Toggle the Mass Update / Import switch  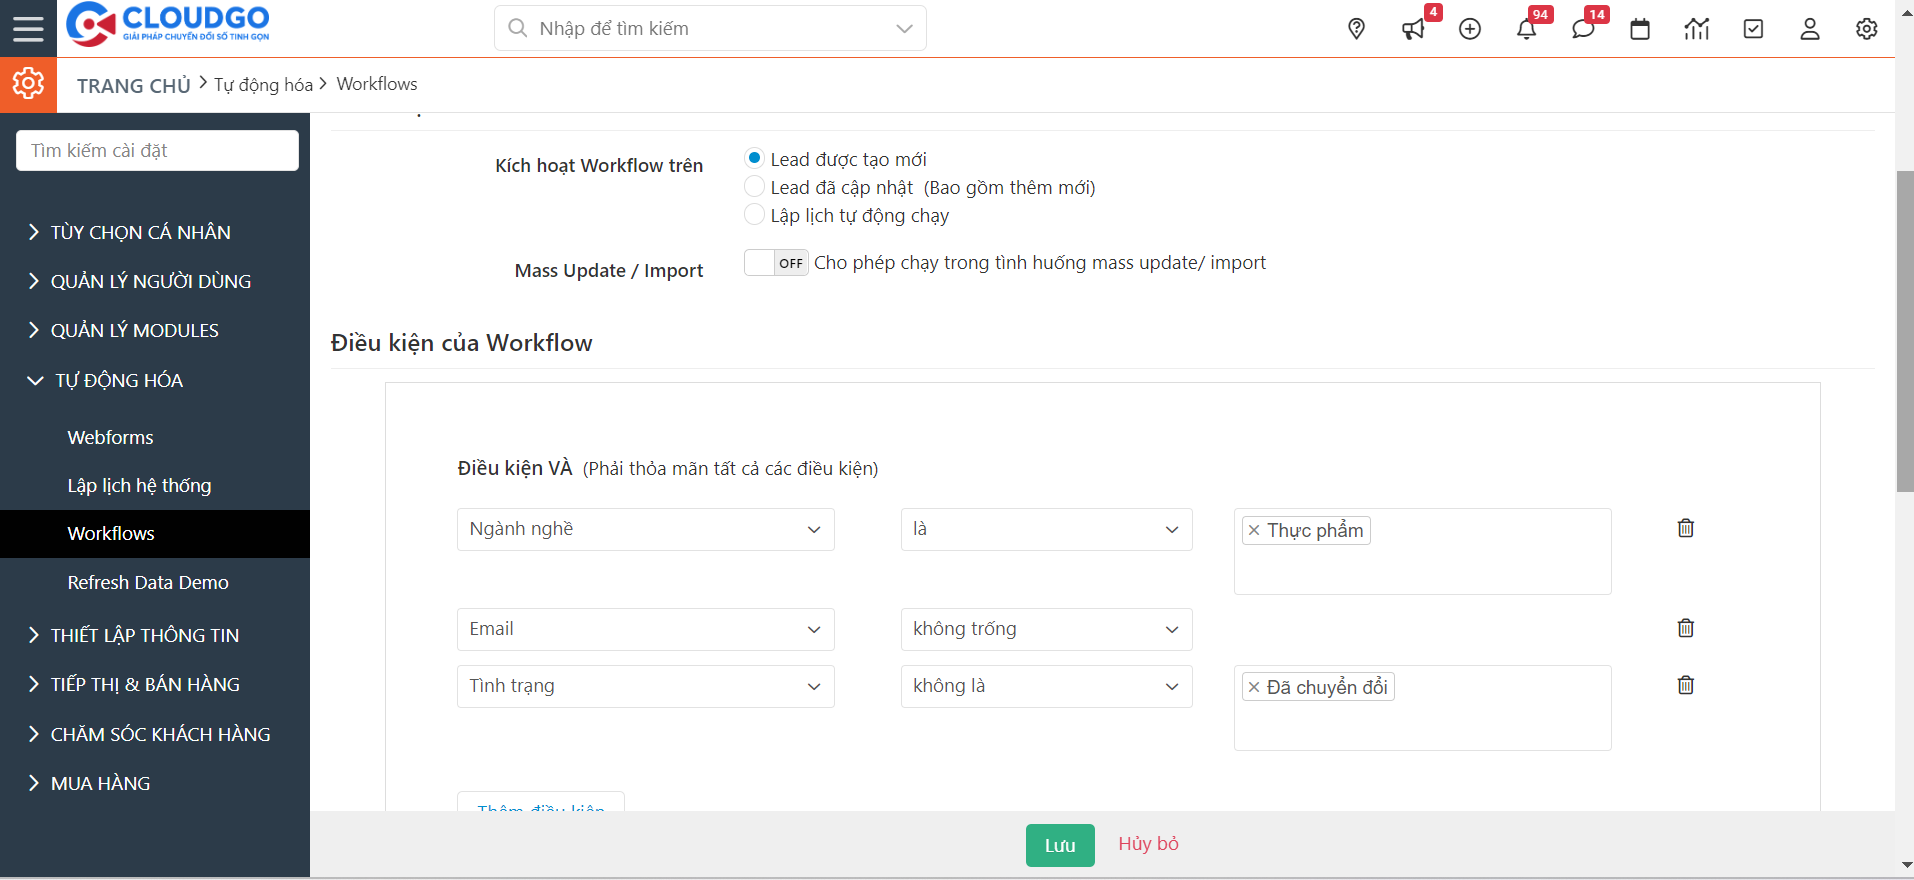tap(776, 263)
